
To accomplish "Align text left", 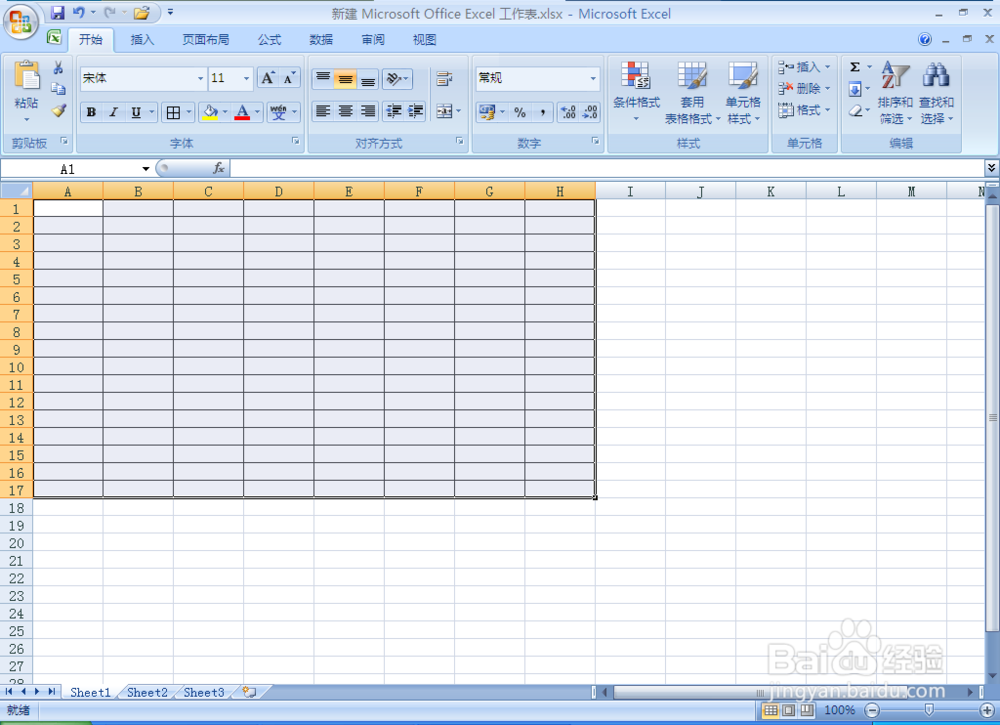I will point(323,111).
